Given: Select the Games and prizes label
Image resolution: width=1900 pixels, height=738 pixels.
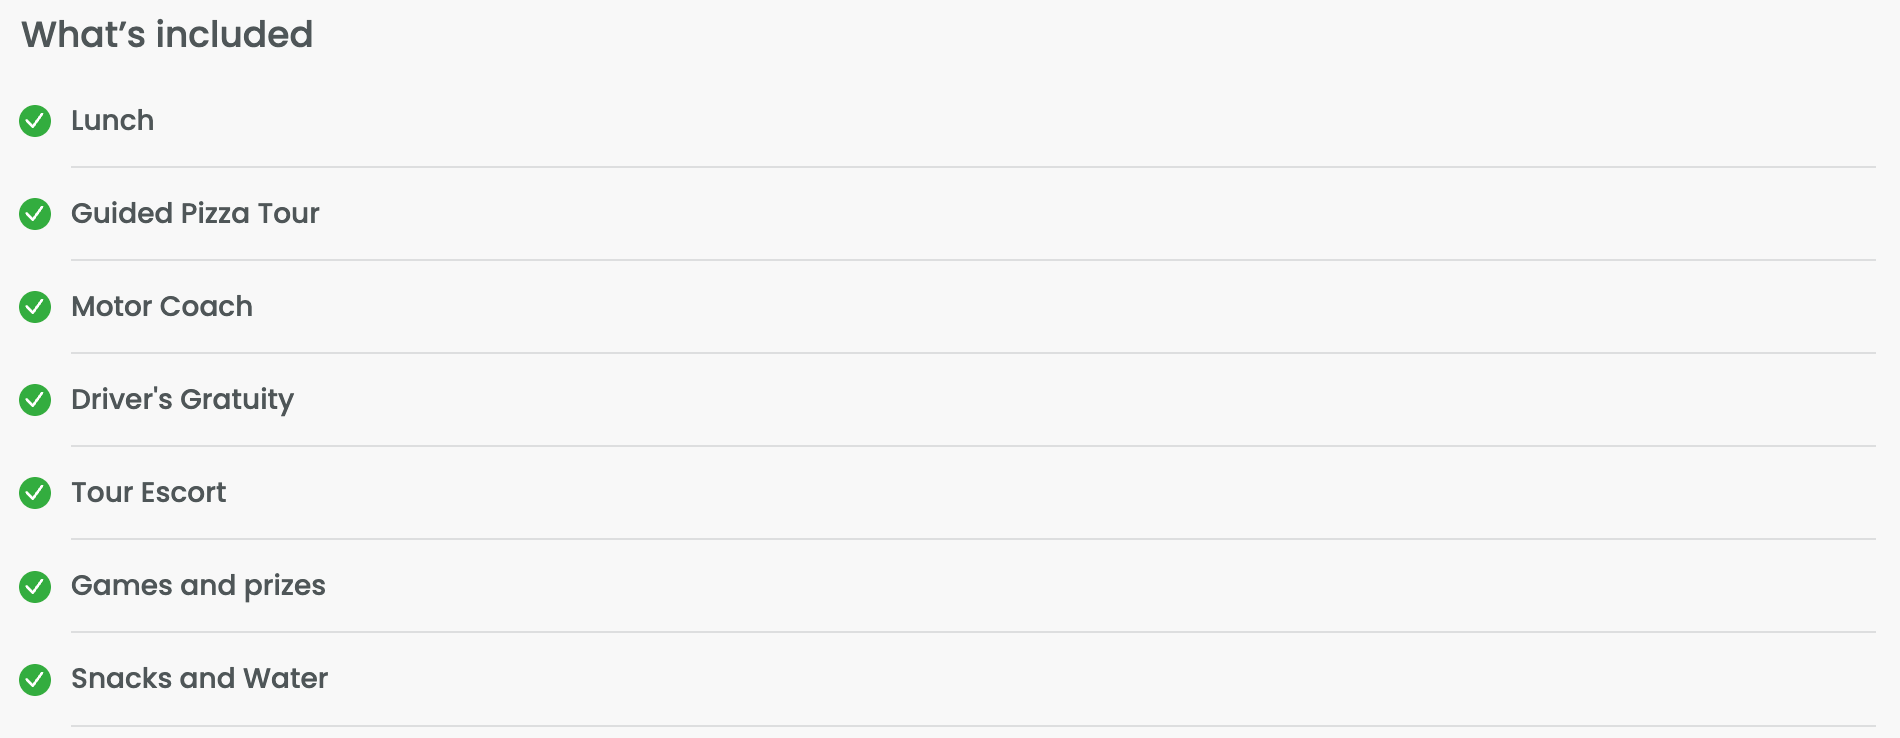Looking at the screenshot, I should (x=198, y=586).
